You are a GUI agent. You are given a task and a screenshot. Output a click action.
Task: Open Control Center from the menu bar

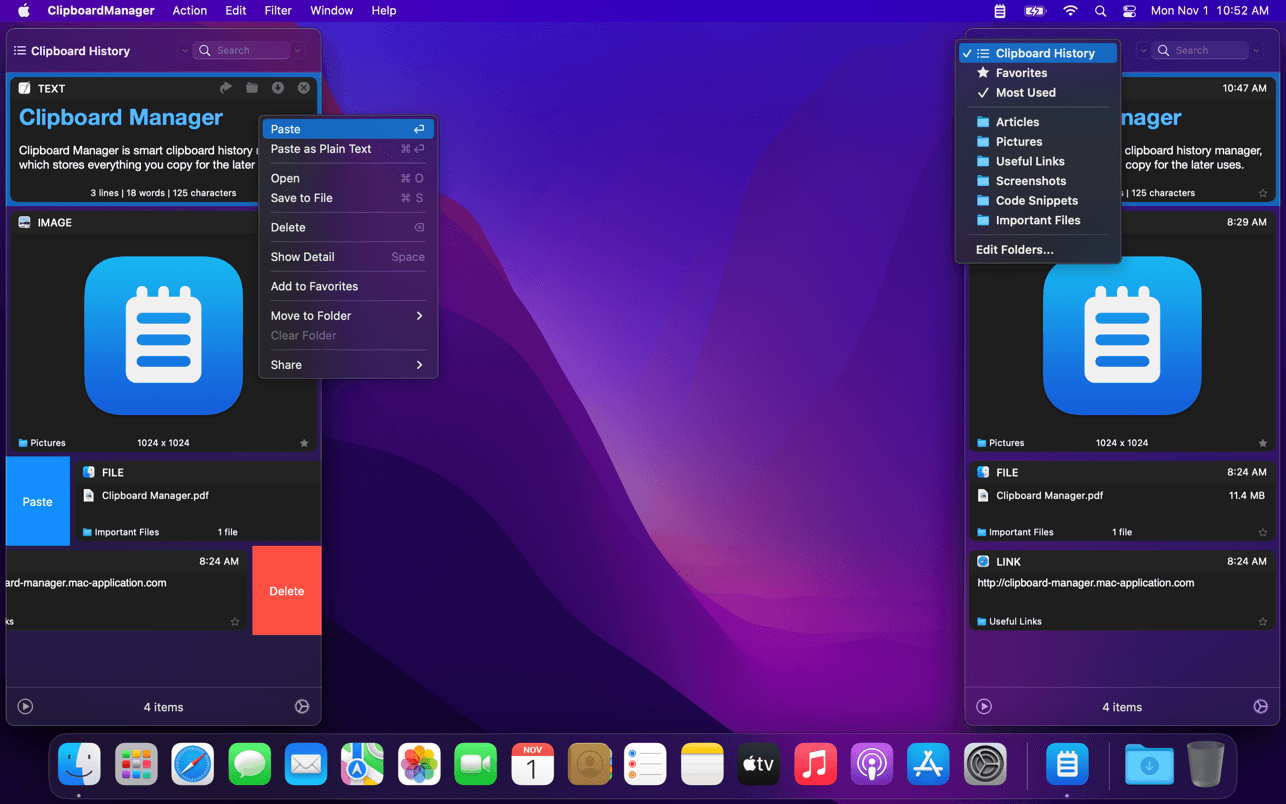tap(1129, 11)
